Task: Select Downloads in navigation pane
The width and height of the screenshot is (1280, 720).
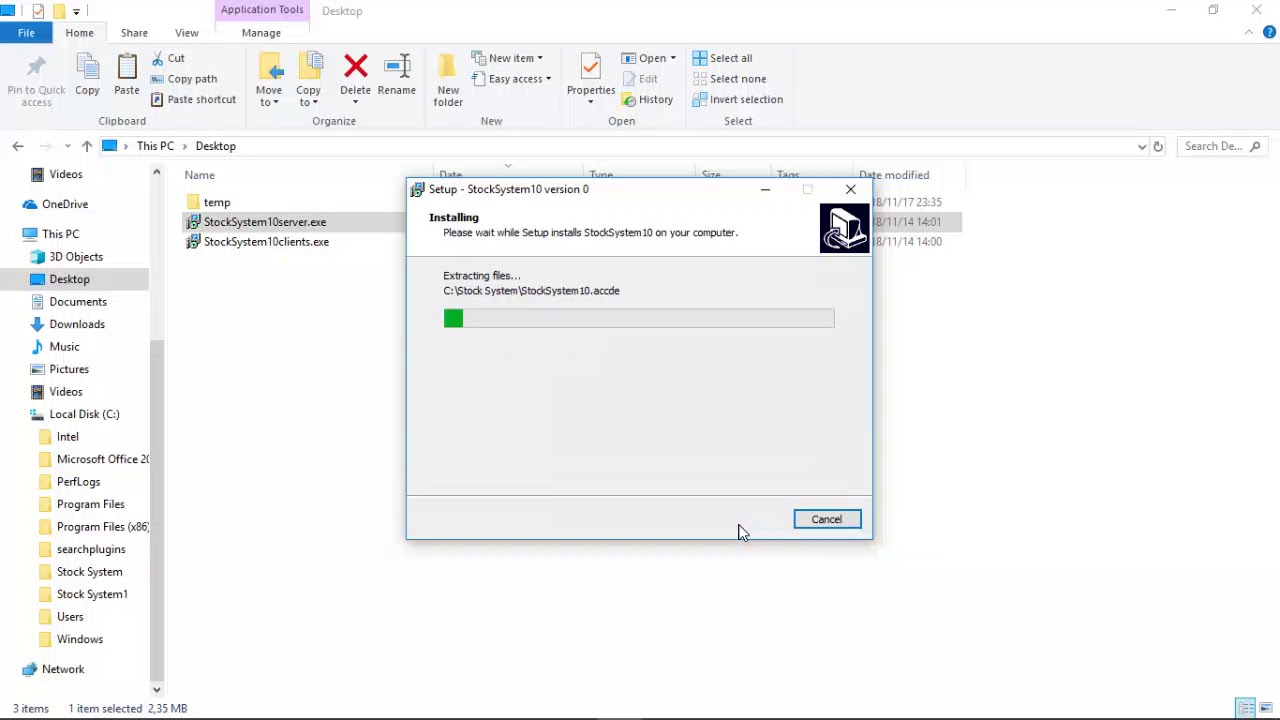Action: pos(77,324)
